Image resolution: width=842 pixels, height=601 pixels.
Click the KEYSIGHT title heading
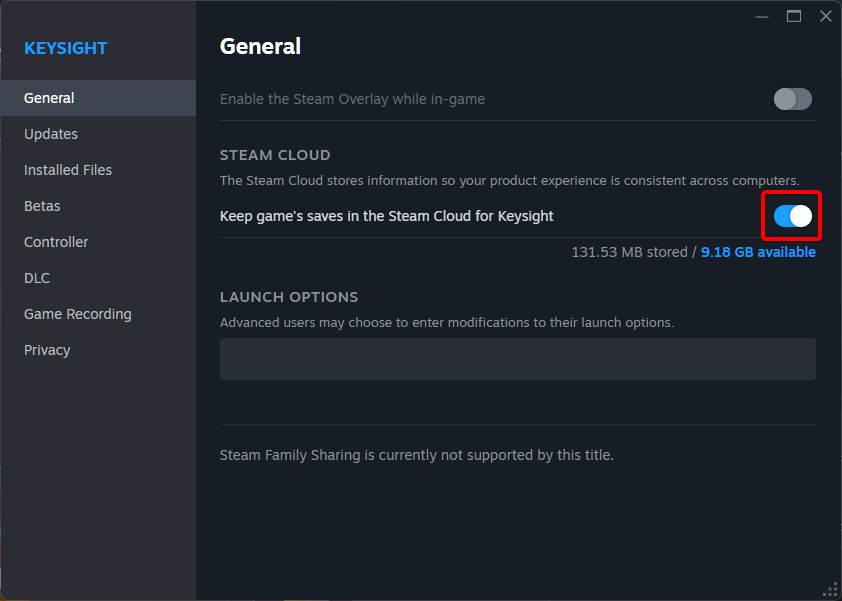(x=66, y=48)
